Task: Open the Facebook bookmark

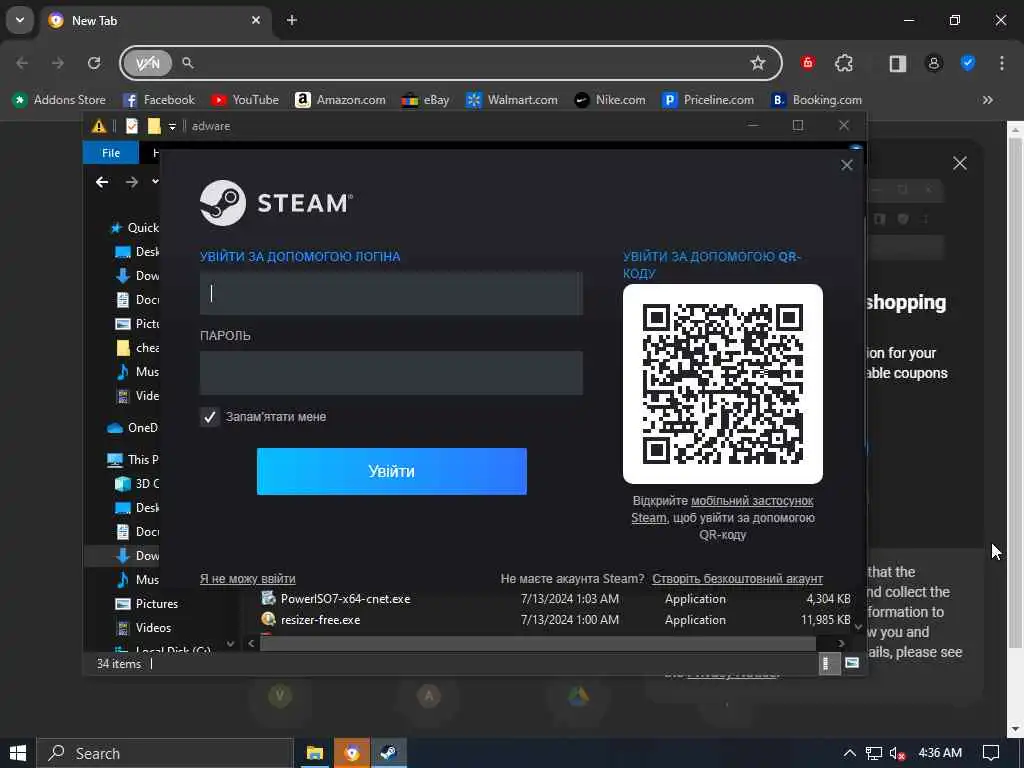Action: coord(159,100)
